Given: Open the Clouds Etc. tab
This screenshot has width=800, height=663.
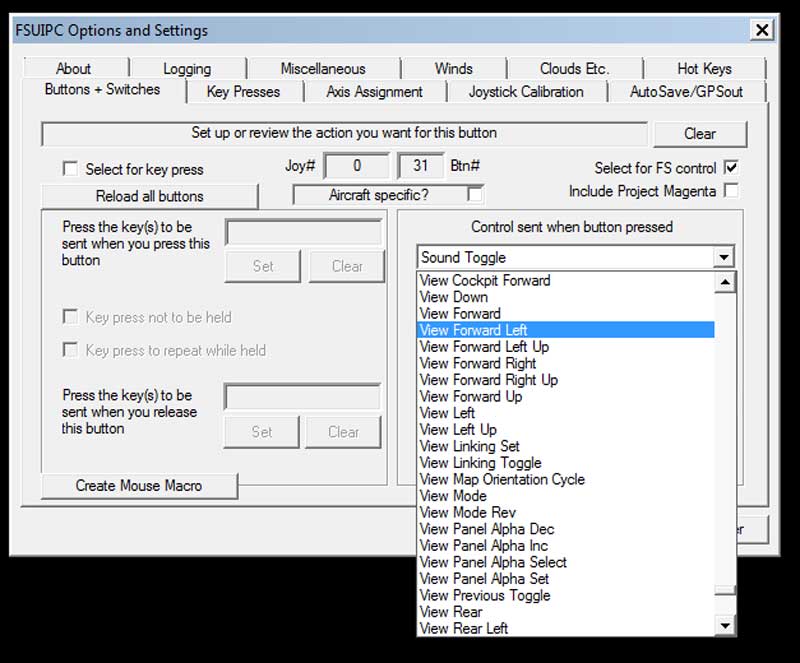Looking at the screenshot, I should [574, 68].
